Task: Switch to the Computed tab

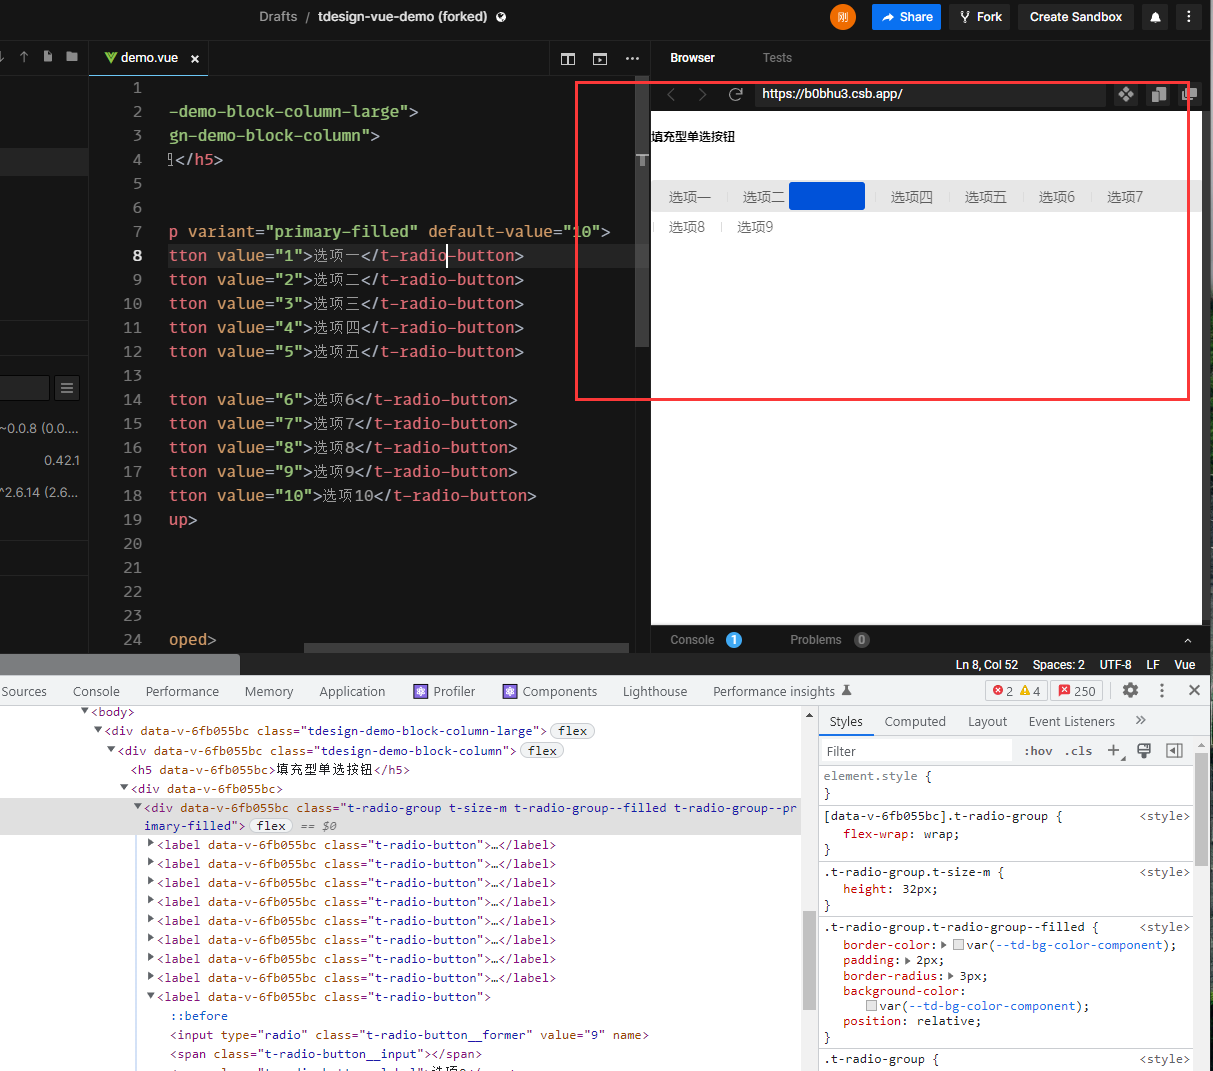Action: coord(915,721)
